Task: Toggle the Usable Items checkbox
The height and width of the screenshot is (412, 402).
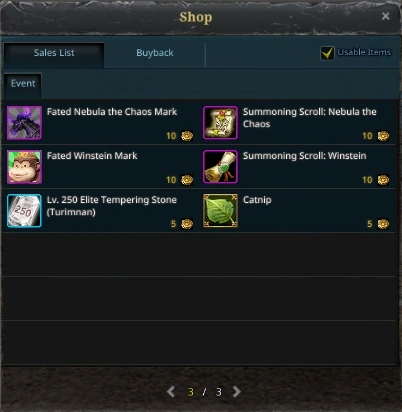Action: tap(327, 53)
